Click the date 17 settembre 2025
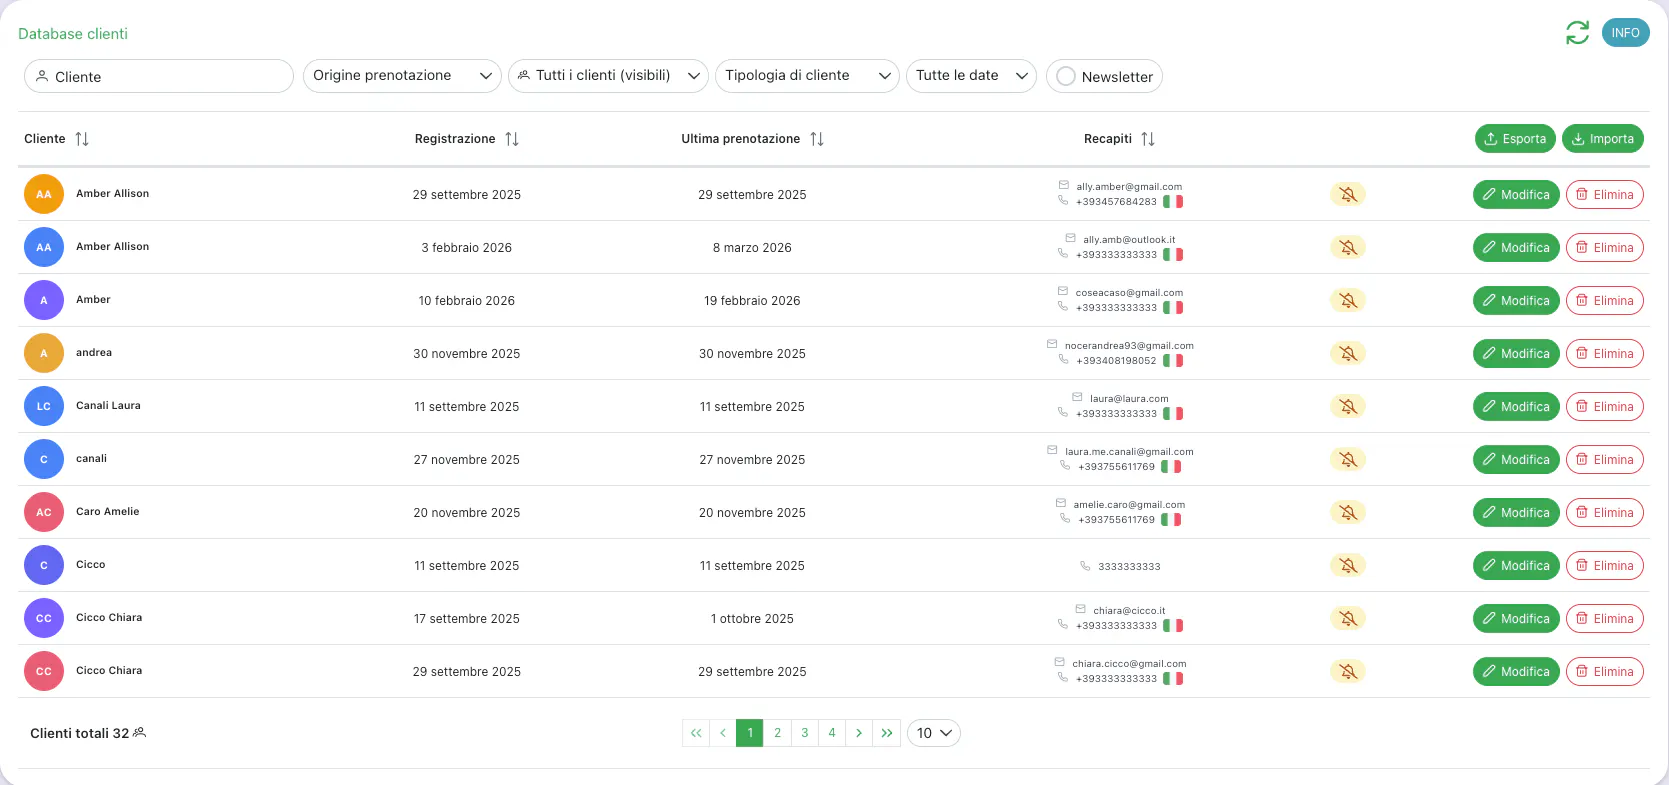 [x=467, y=619]
